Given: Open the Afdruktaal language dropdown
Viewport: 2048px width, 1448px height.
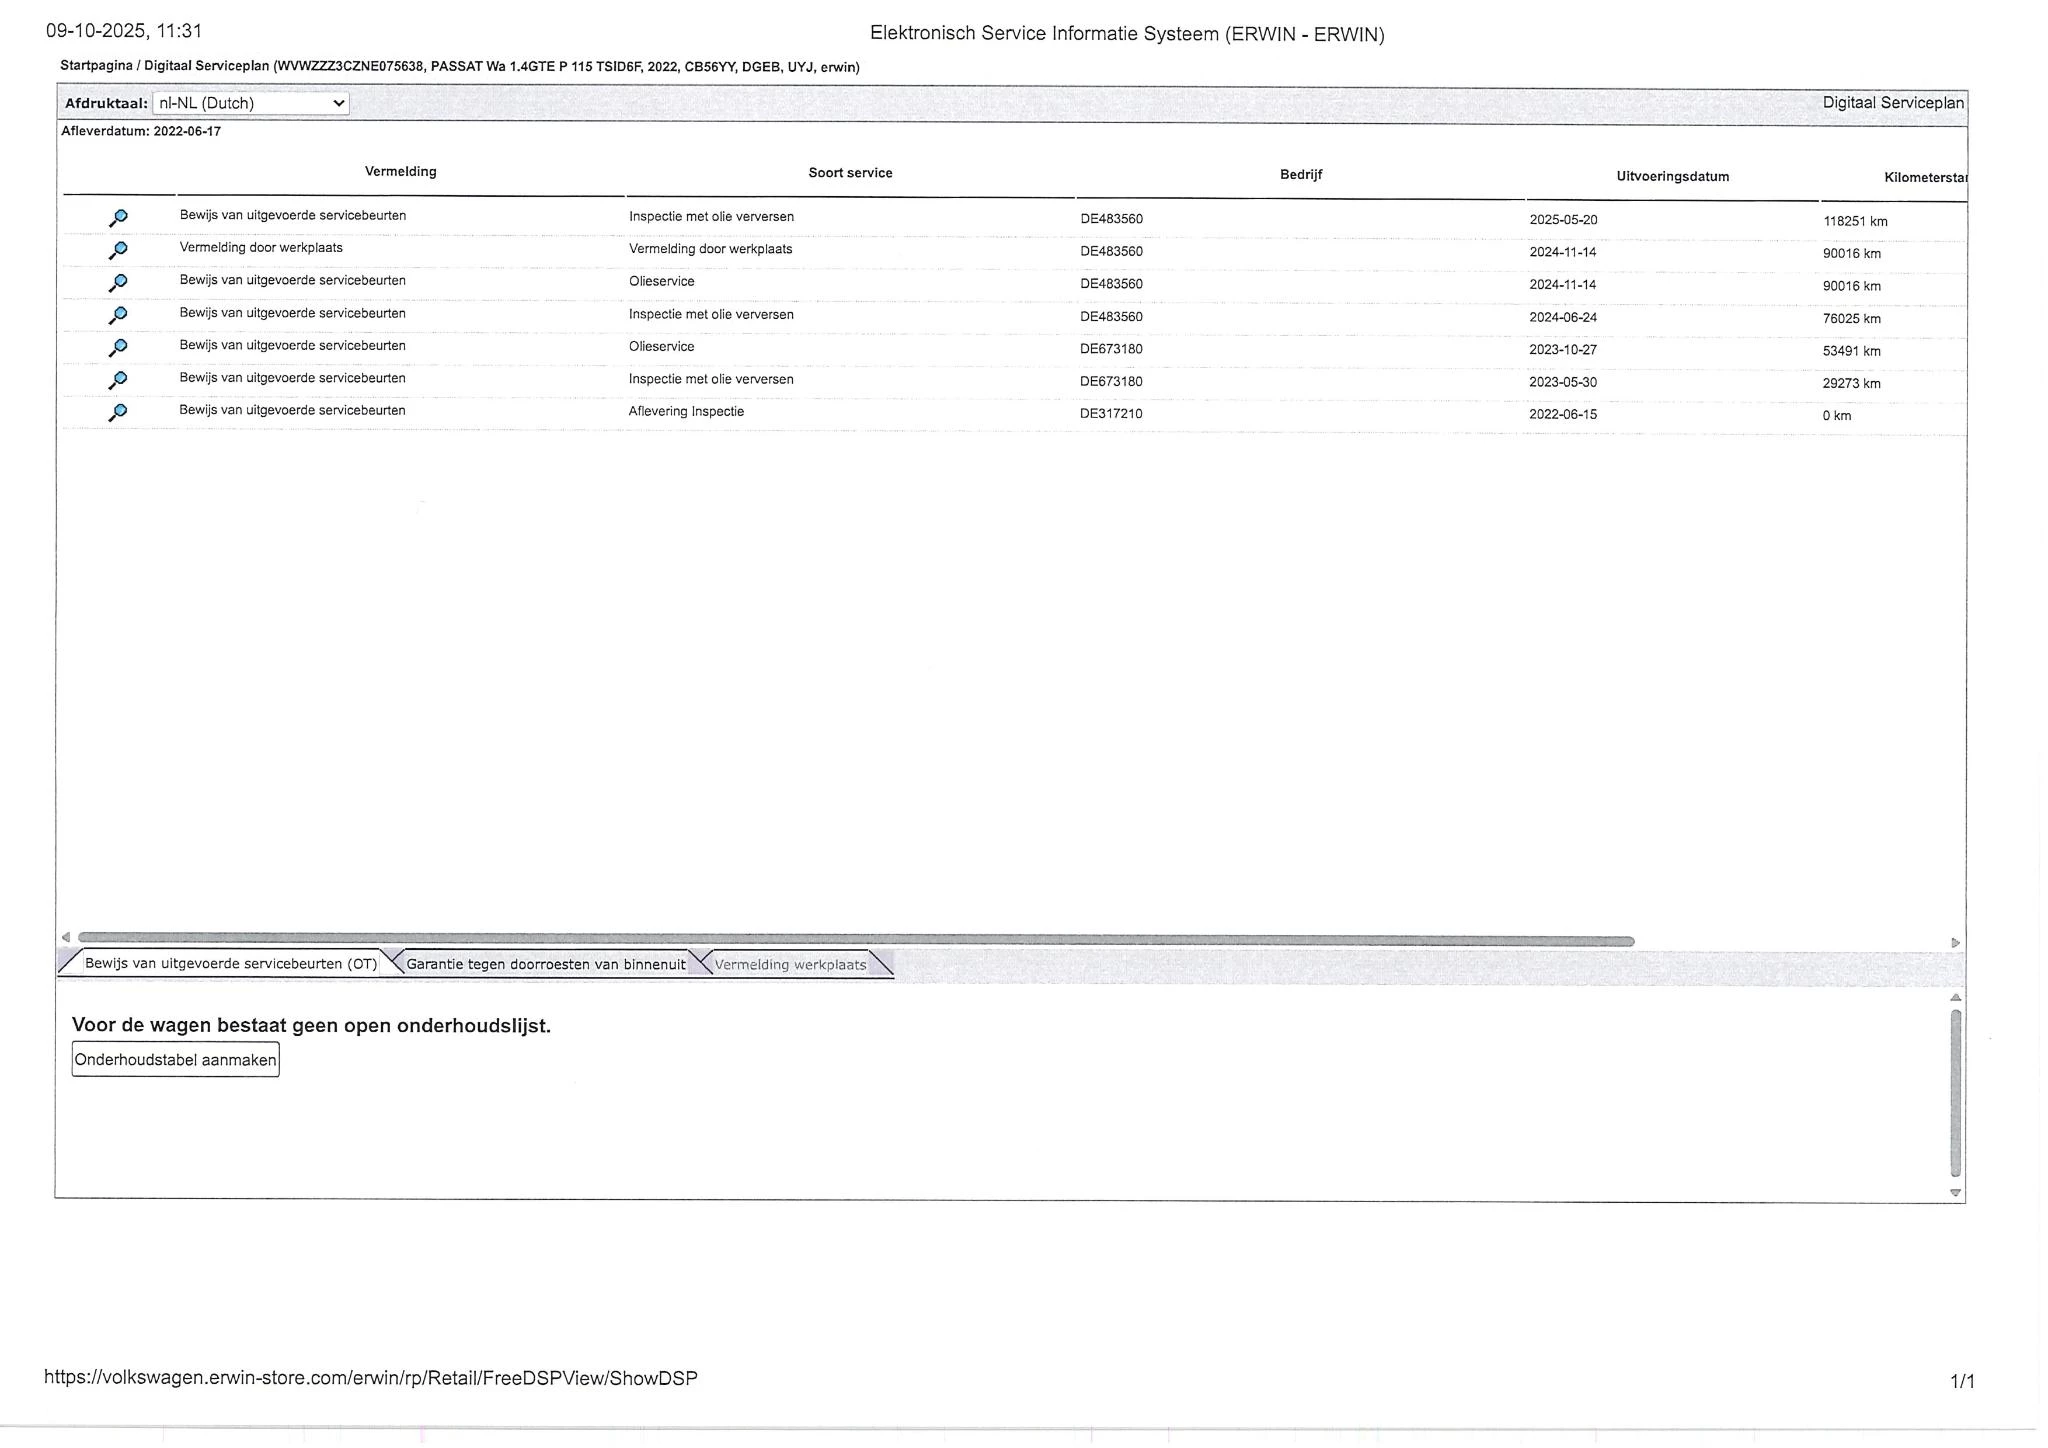Looking at the screenshot, I should (x=250, y=103).
